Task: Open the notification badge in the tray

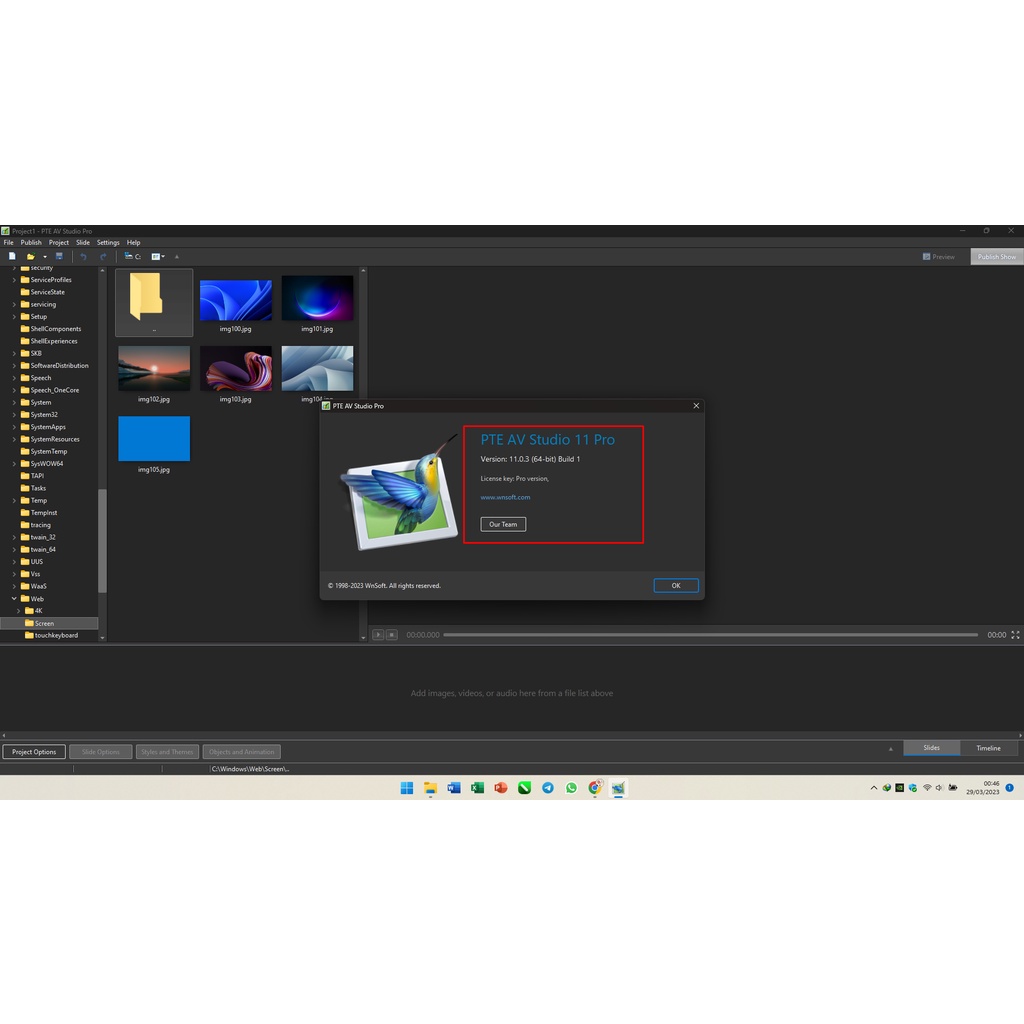Action: [x=1010, y=788]
